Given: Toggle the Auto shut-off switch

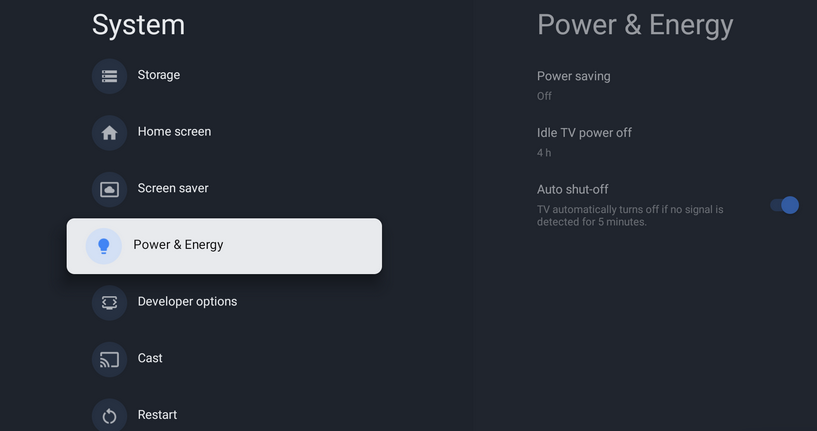Looking at the screenshot, I should 784,205.
